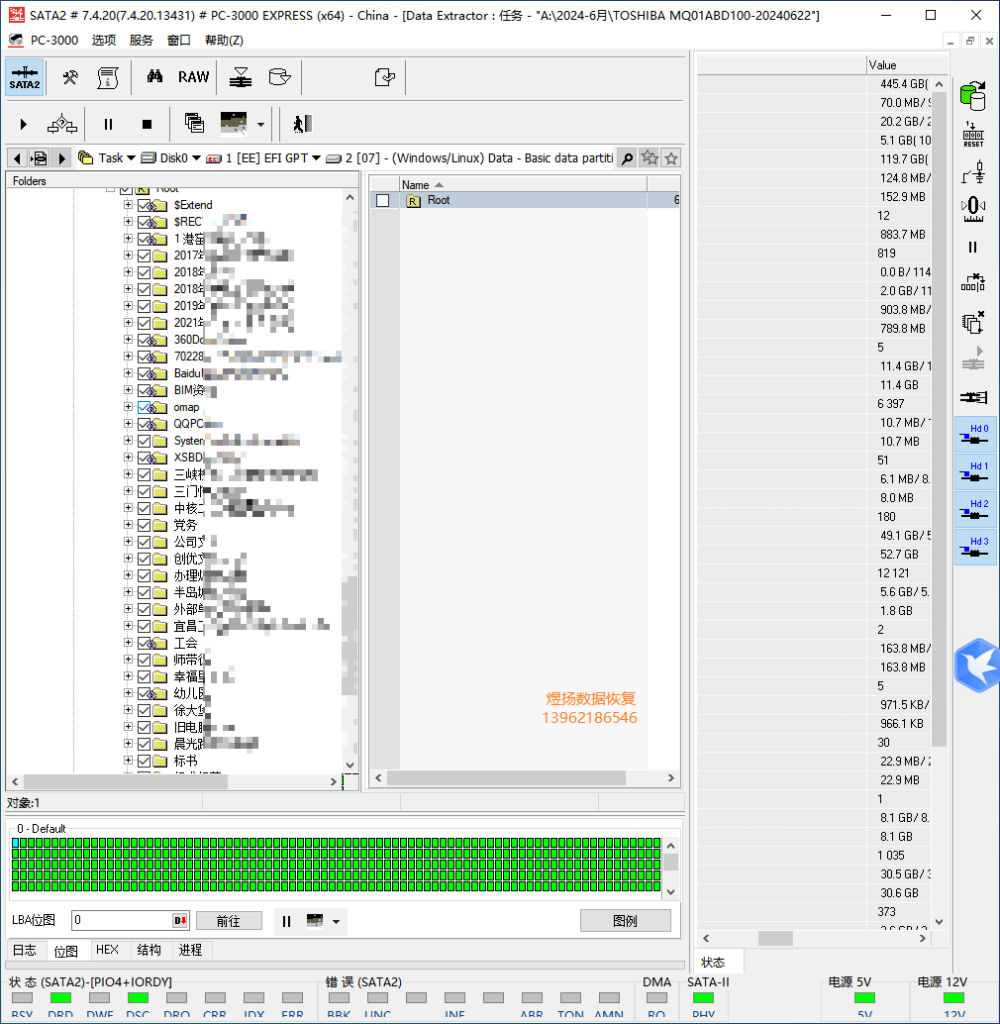1000x1024 pixels.
Task: Switch to the 进程 tab
Action: pos(191,950)
